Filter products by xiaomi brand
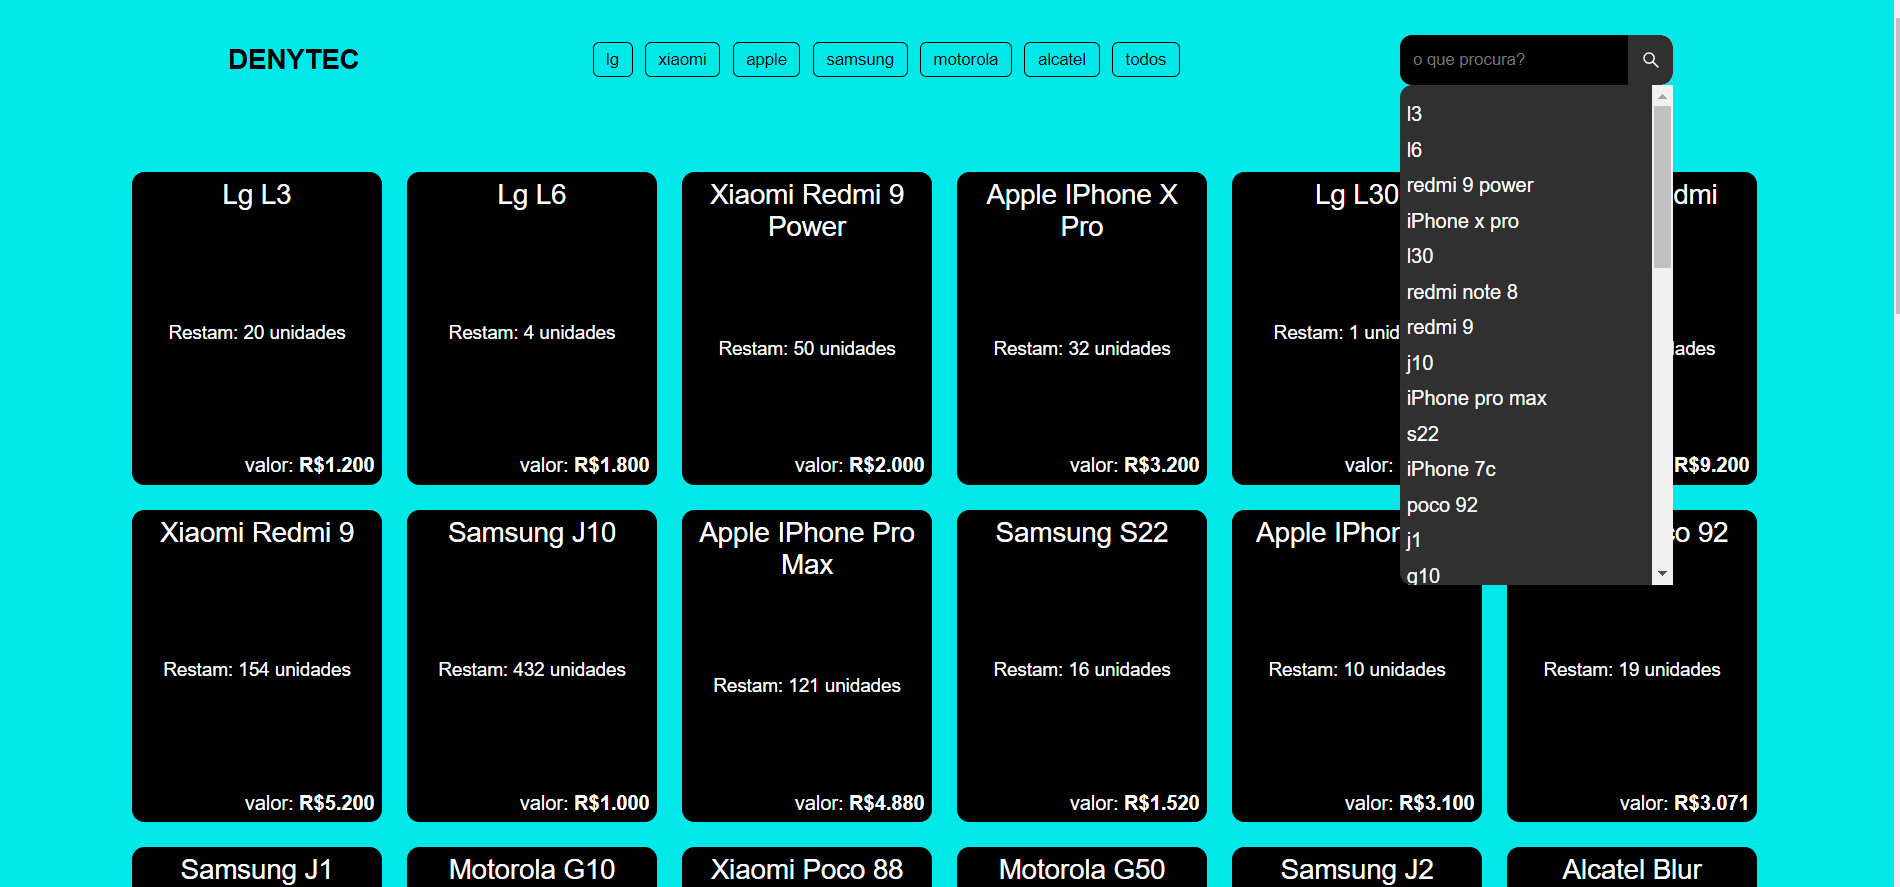Screen dimensions: 1900x887 (682, 60)
